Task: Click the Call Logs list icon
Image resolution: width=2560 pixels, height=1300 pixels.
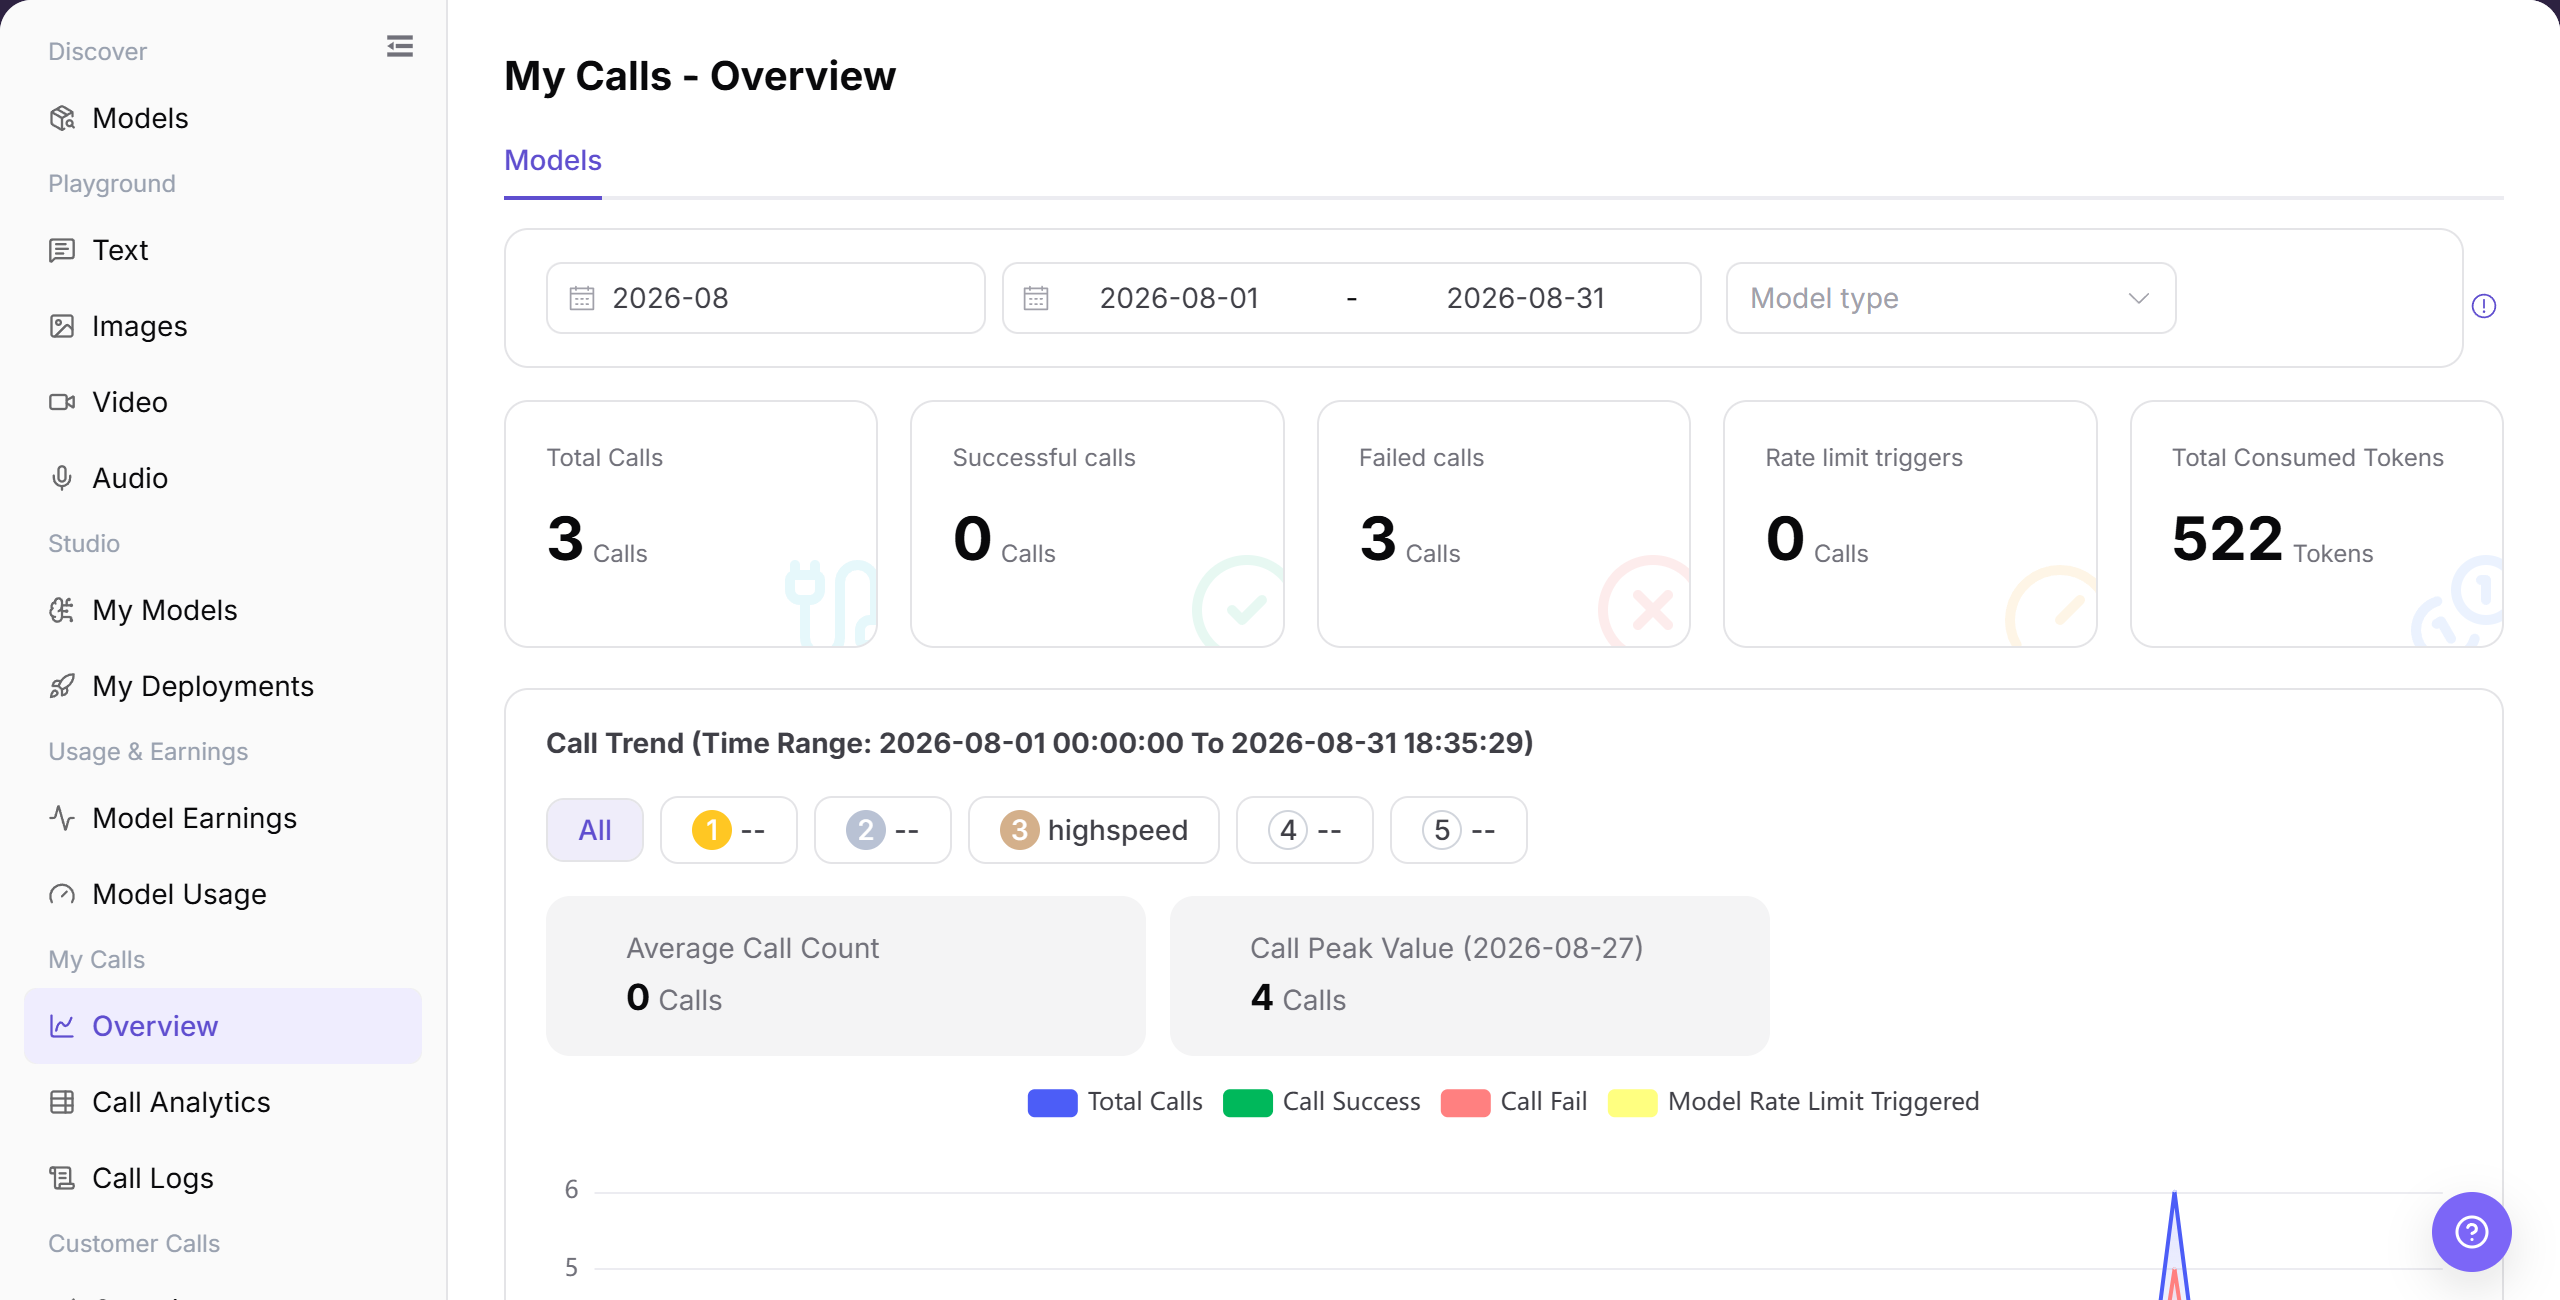Action: pos(62,1178)
